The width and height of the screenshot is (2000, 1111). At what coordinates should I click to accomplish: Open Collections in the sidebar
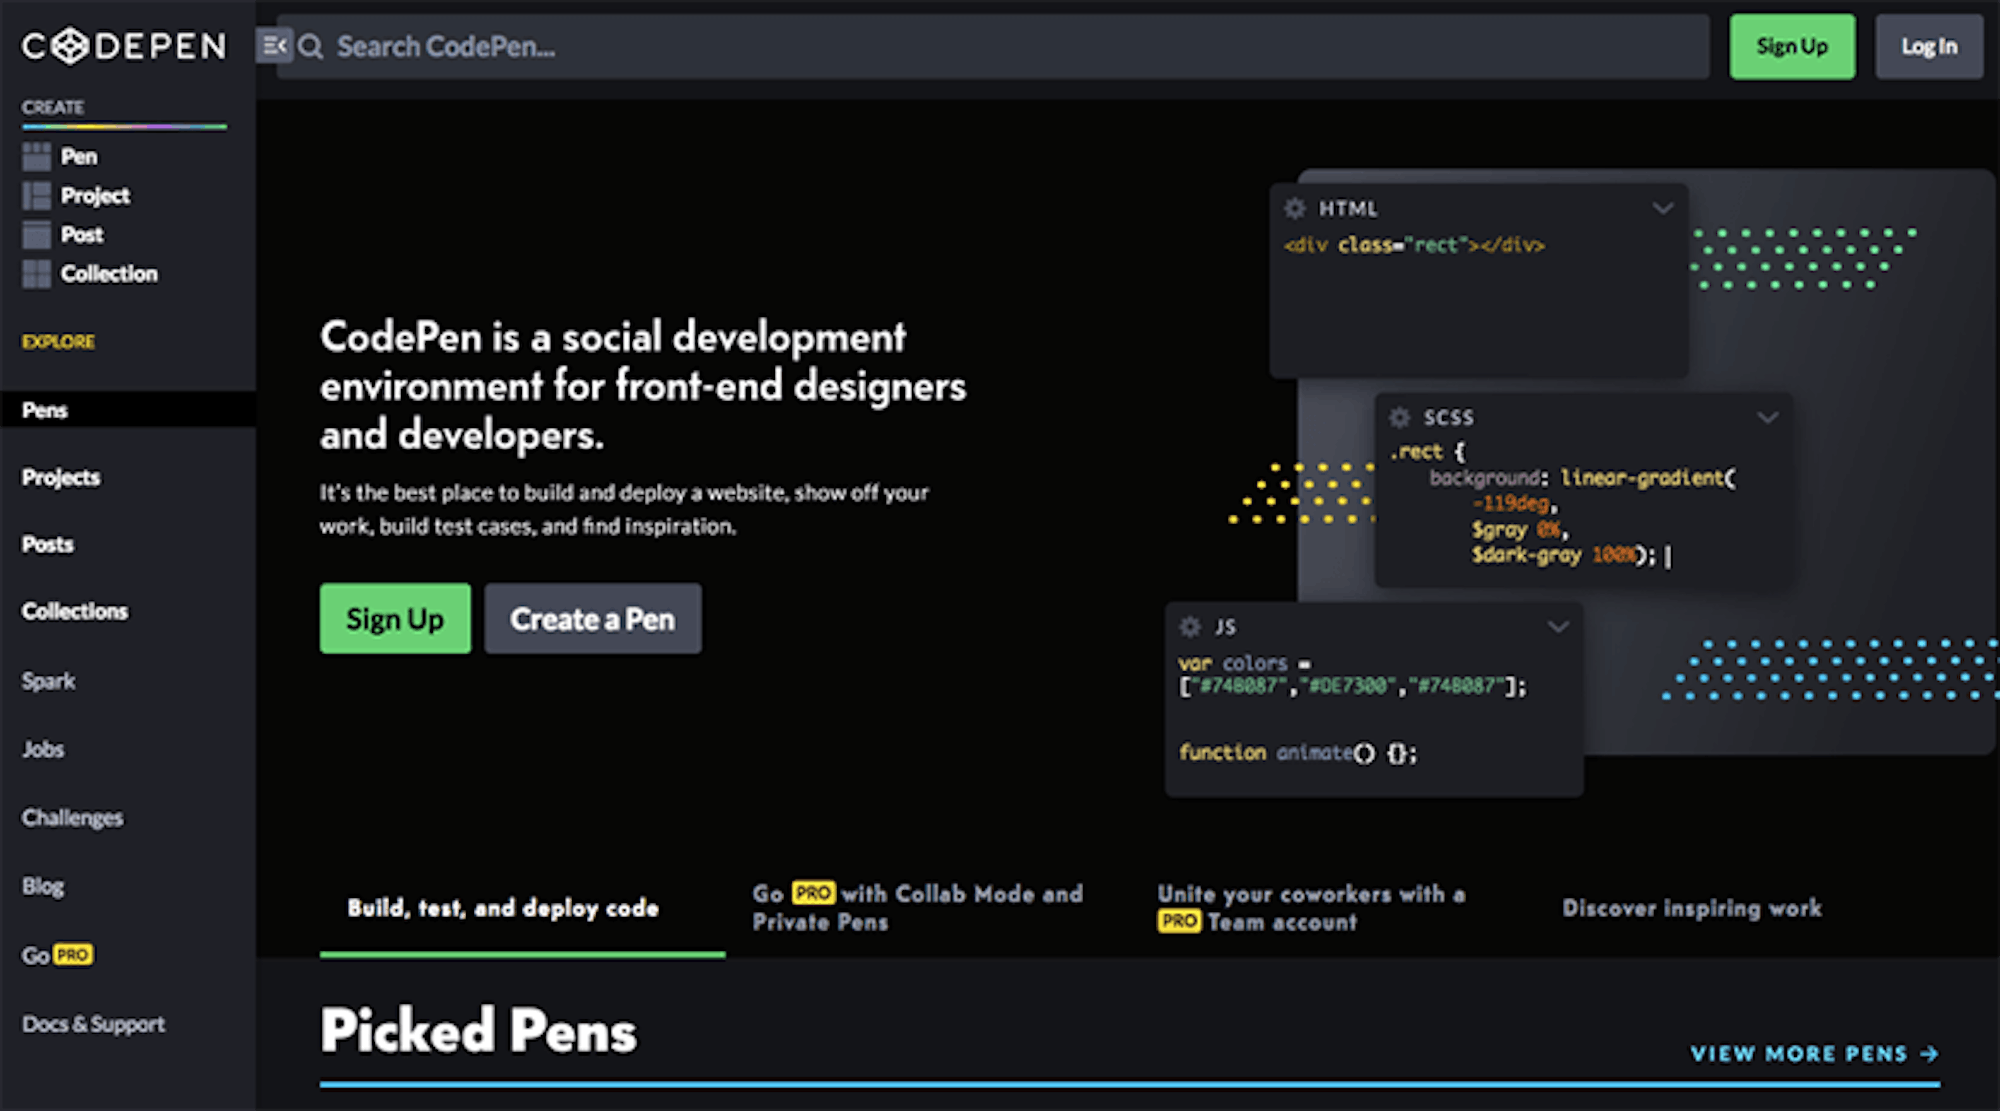[75, 611]
